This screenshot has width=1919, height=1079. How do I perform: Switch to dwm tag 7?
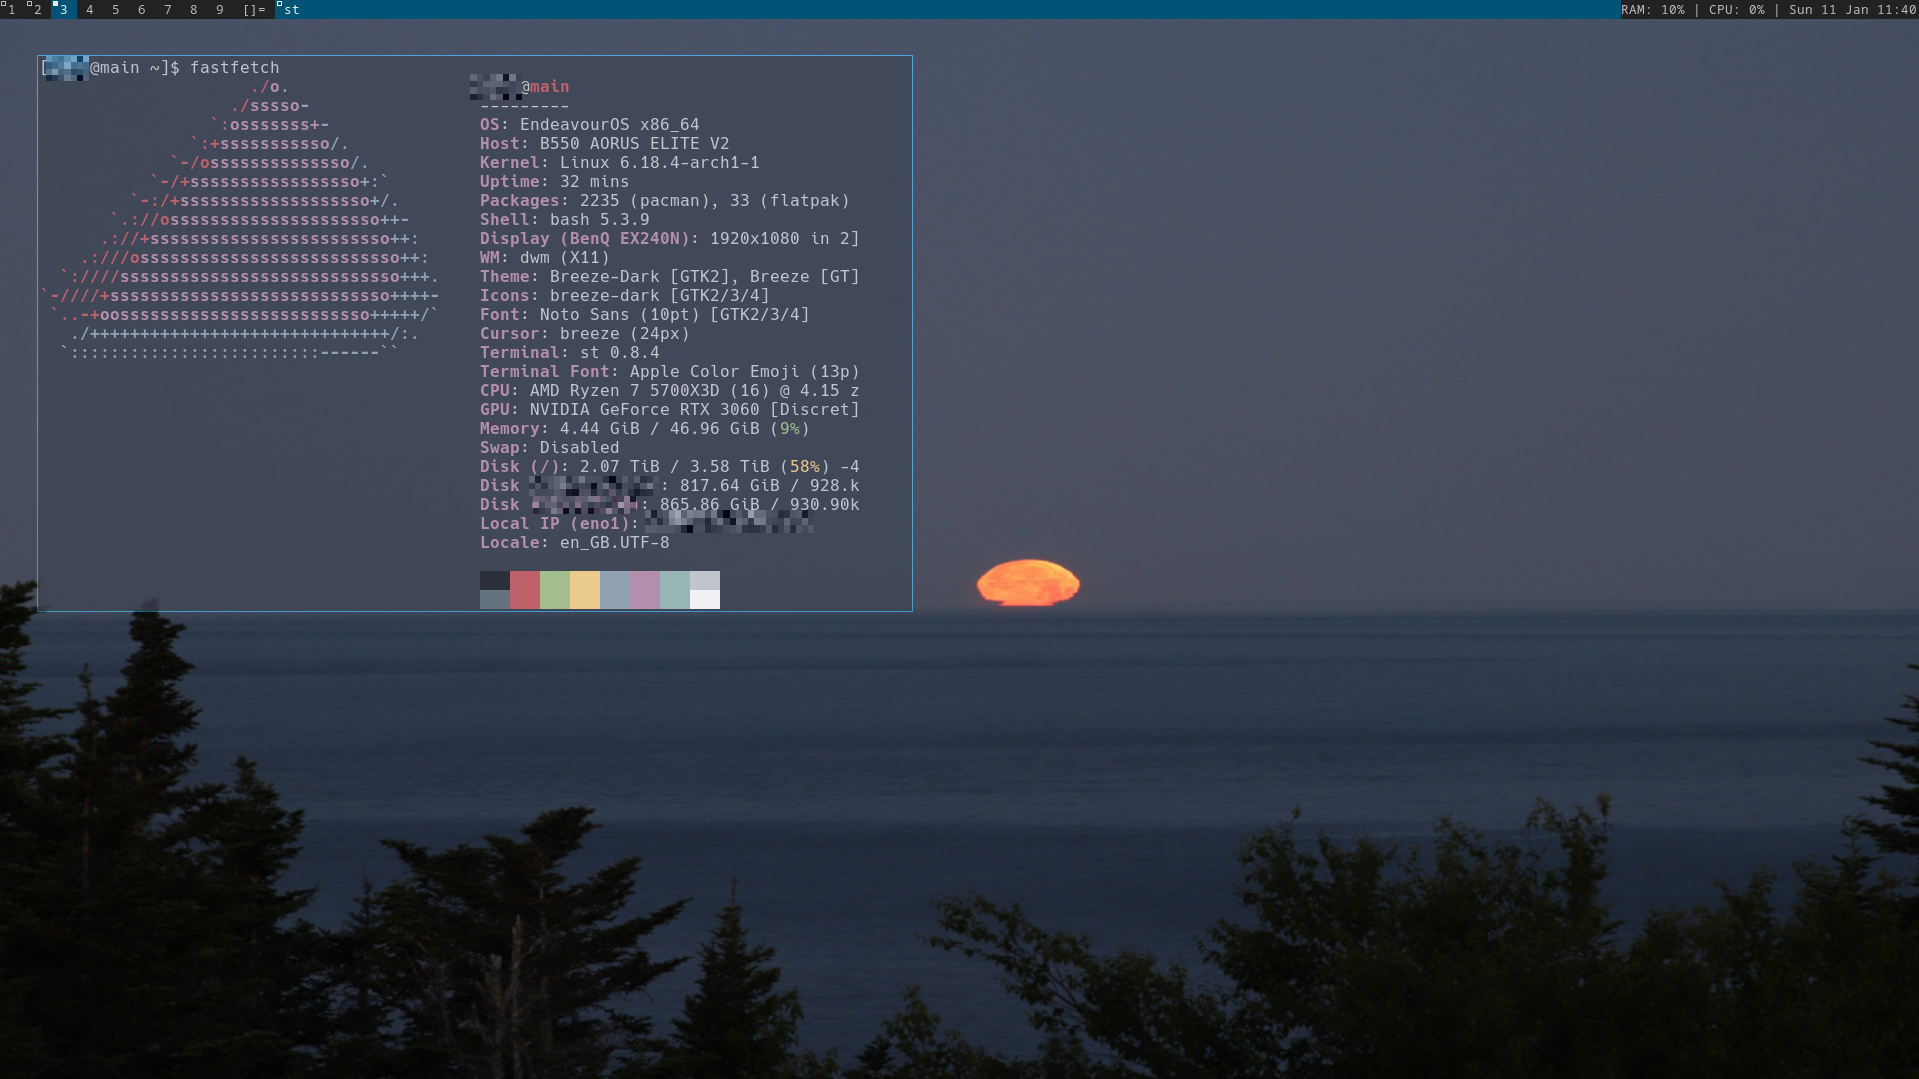pyautogui.click(x=168, y=9)
